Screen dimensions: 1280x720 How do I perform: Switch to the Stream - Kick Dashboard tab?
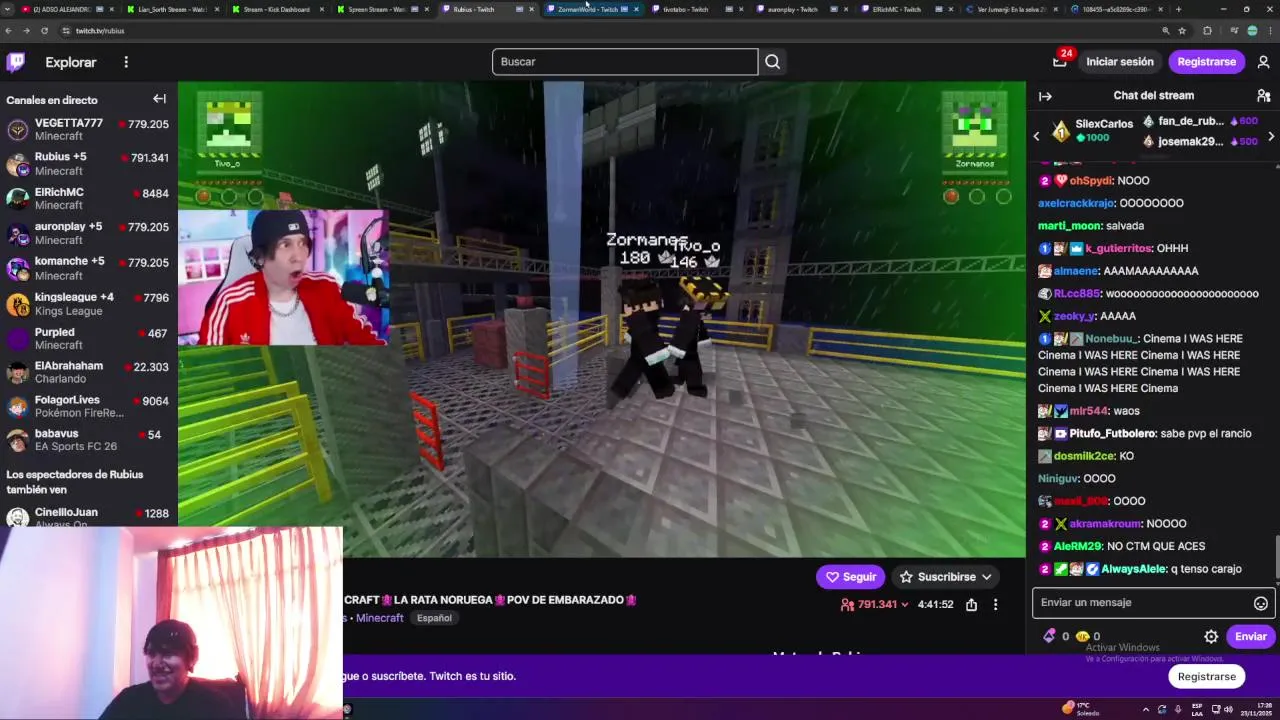tap(278, 9)
